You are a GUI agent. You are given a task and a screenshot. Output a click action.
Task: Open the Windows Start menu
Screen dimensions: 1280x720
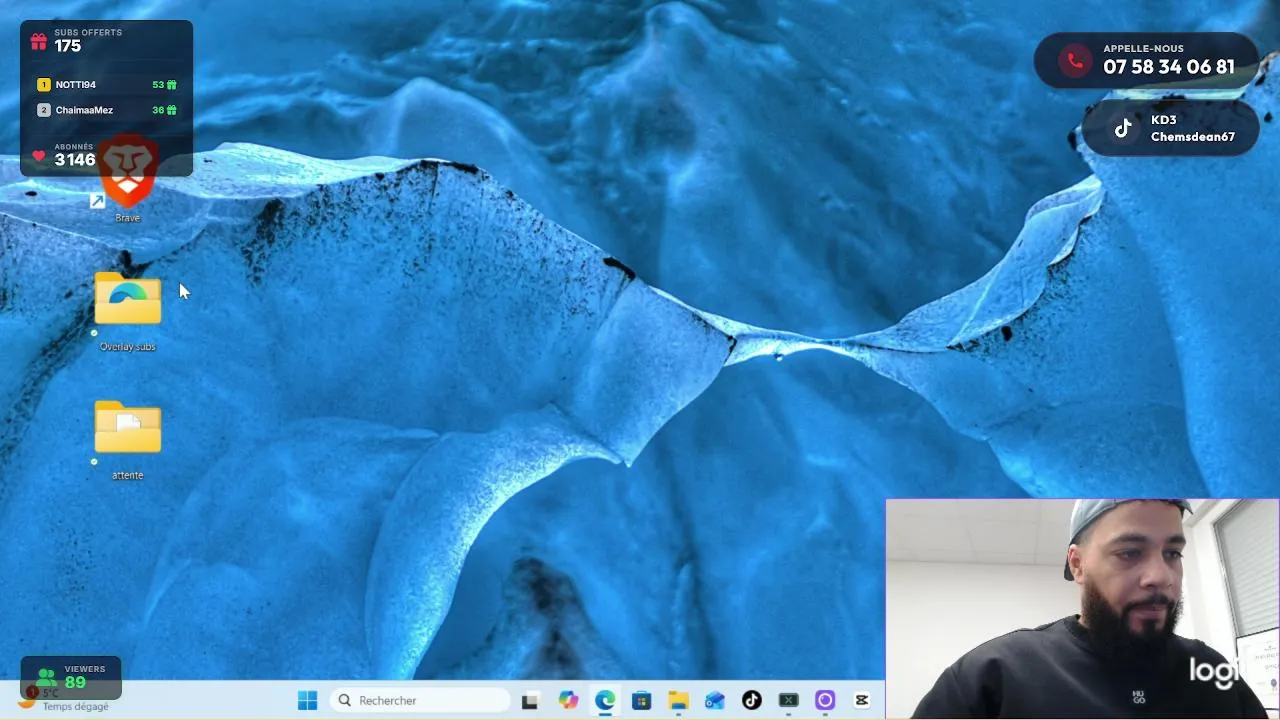(x=307, y=700)
